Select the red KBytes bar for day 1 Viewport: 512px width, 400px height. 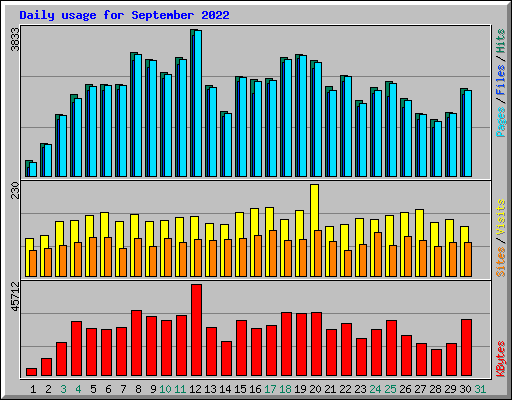point(31,372)
